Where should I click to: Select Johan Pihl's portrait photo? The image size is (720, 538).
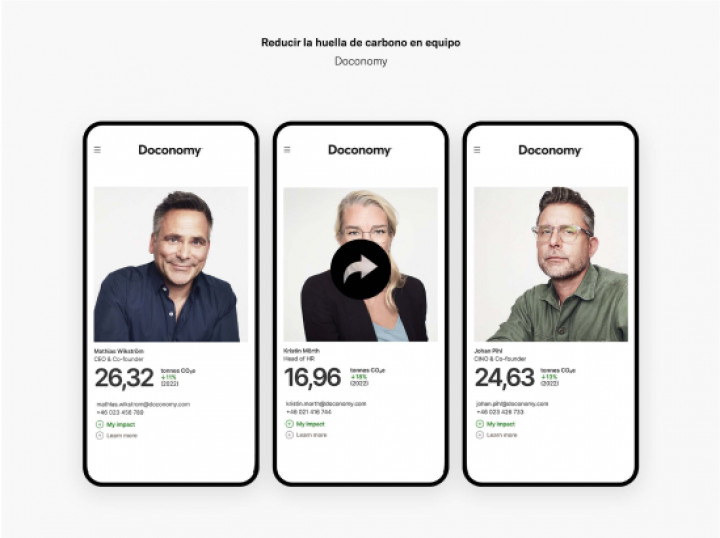click(x=551, y=264)
